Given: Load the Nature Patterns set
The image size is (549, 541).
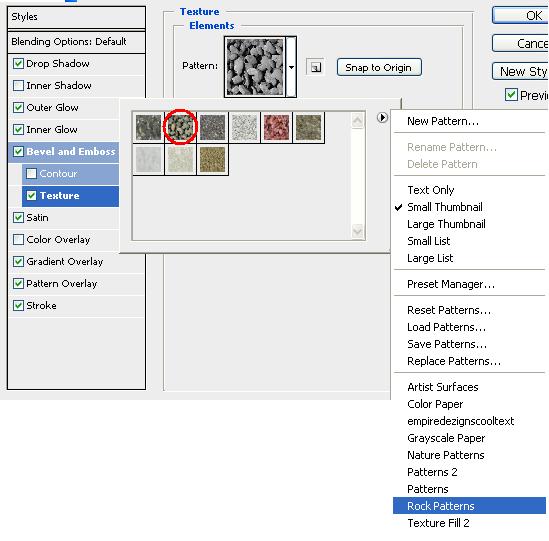Looking at the screenshot, I should pyautogui.click(x=446, y=455).
